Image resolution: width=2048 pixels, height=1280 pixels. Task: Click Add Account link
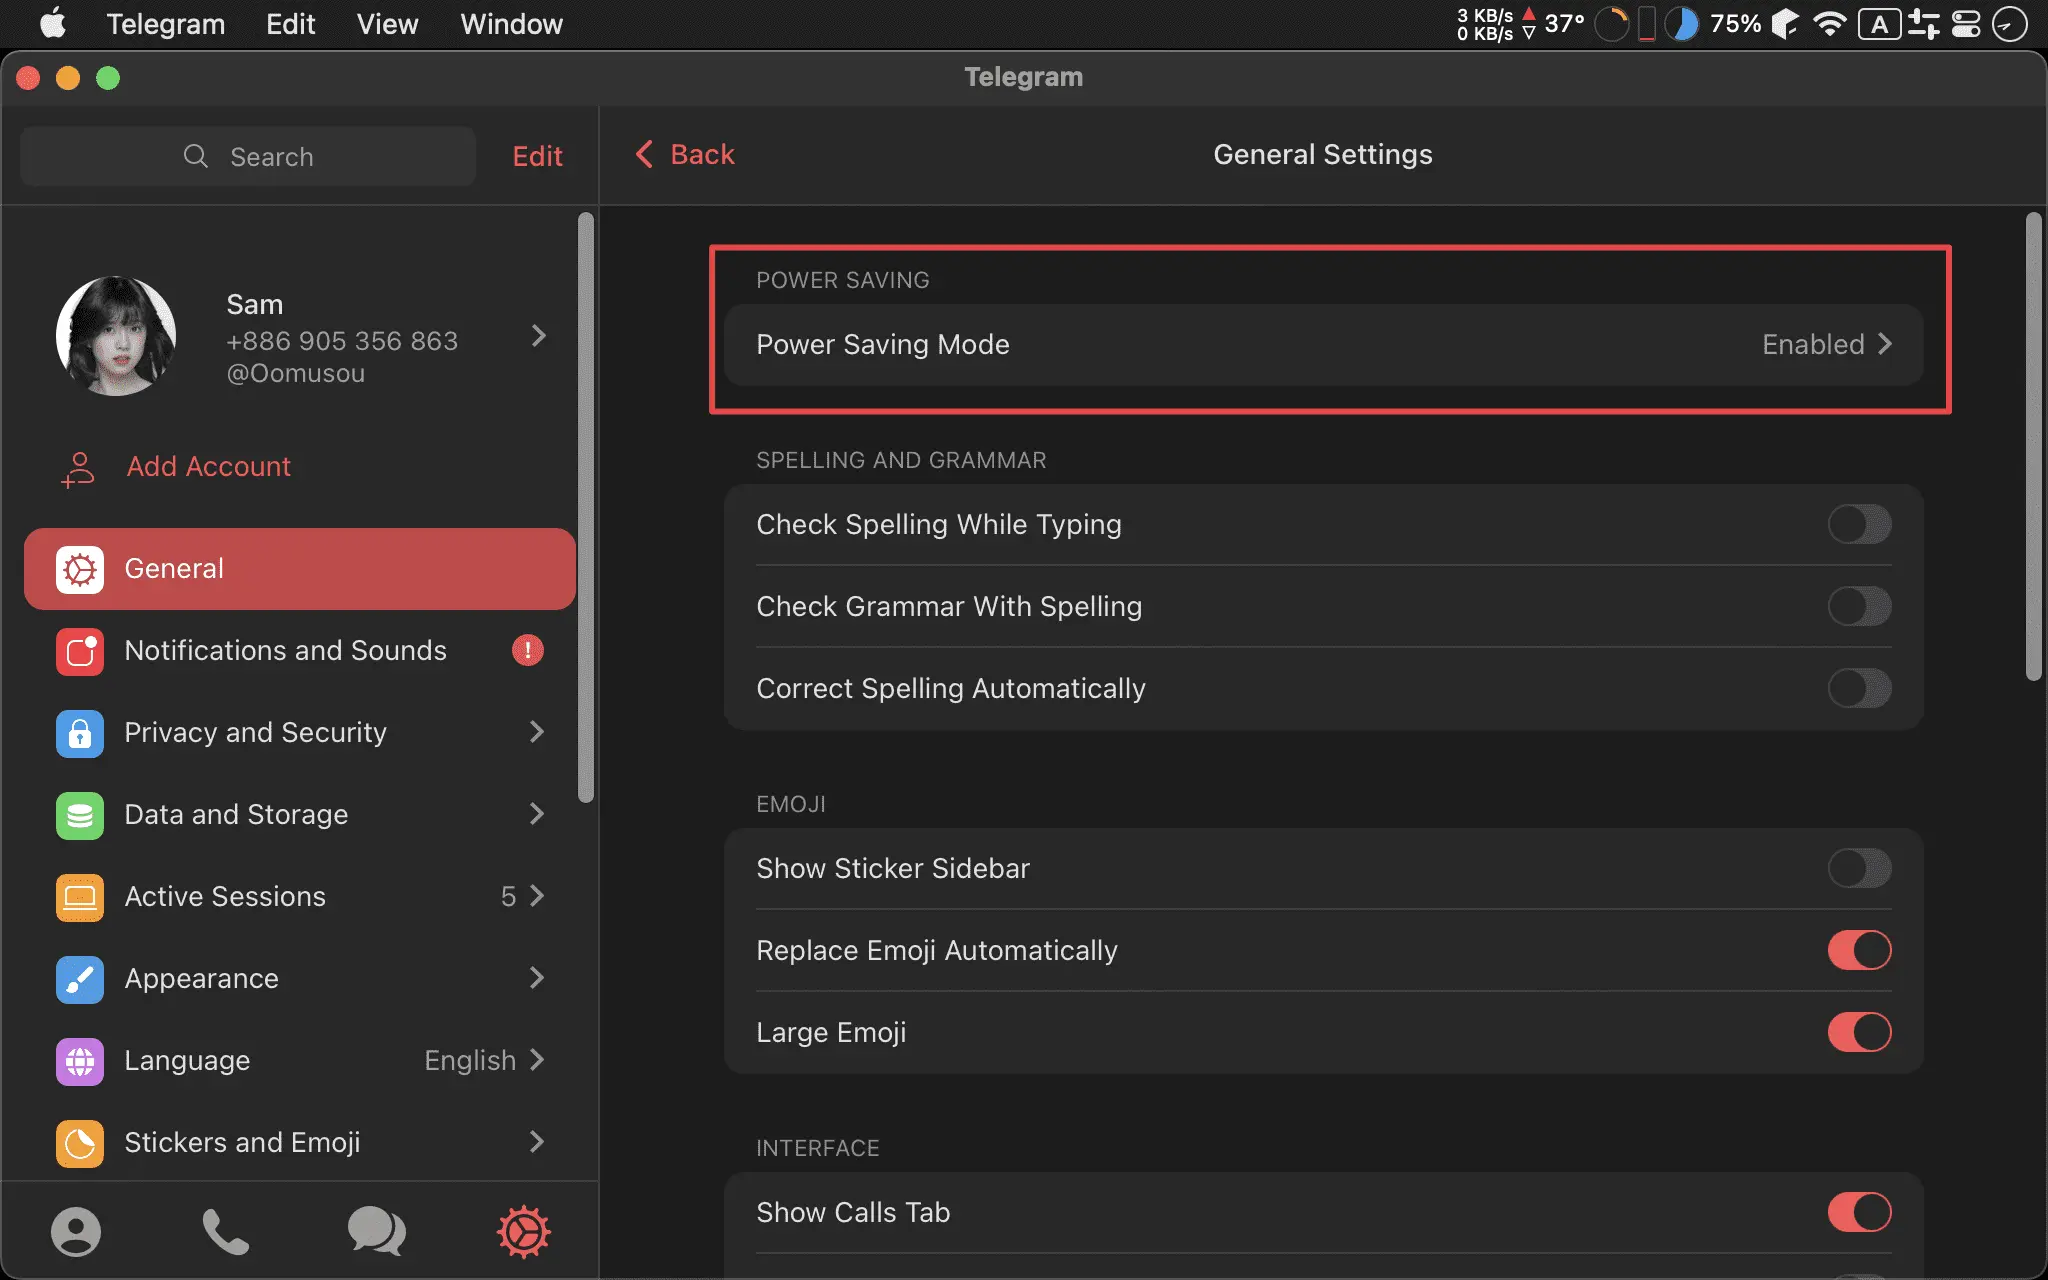point(208,466)
